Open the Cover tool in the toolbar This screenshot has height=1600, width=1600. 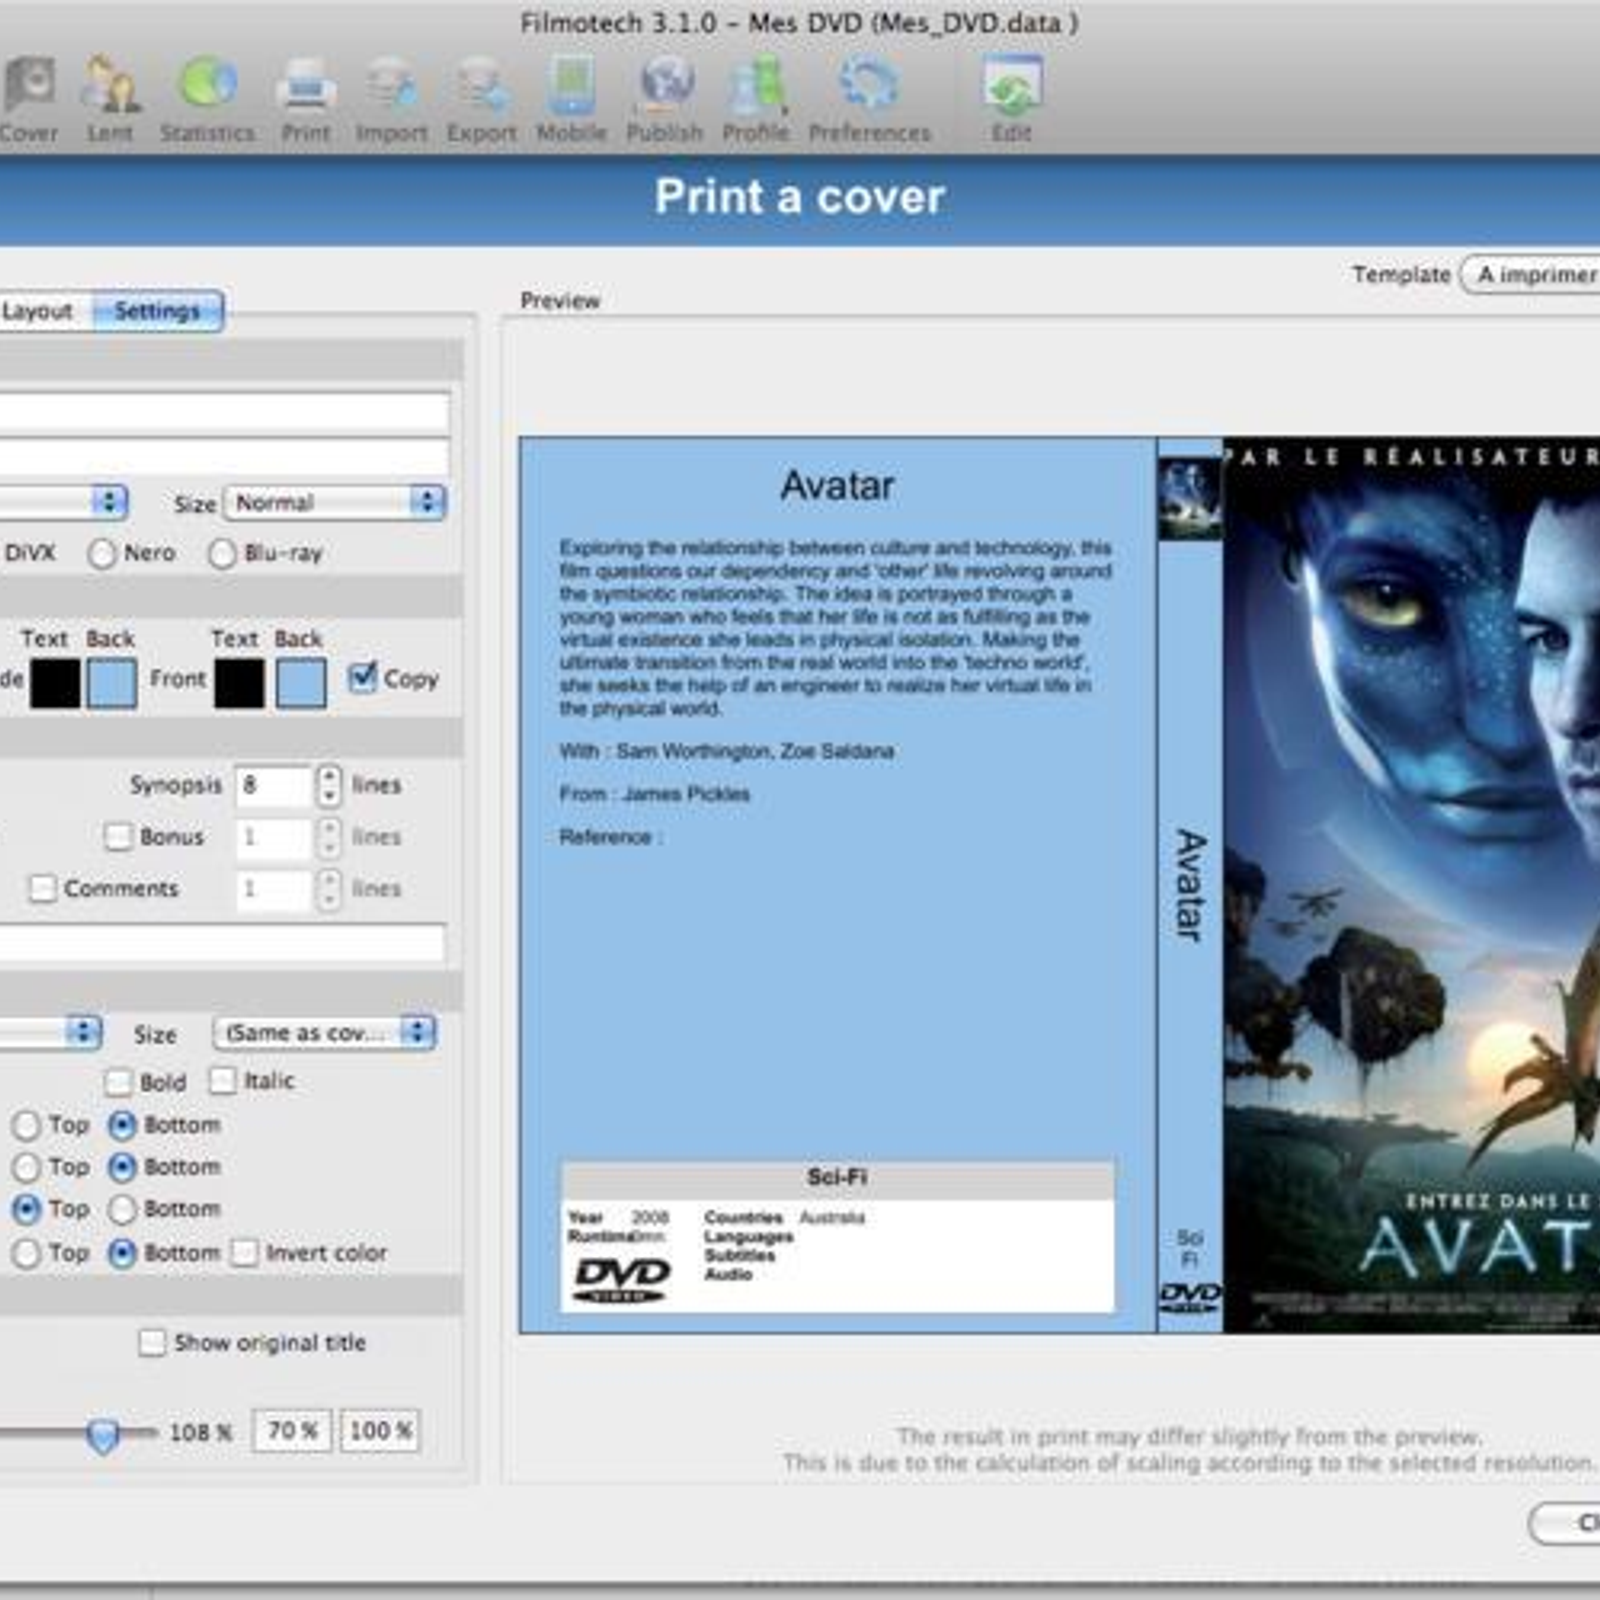pos(28,100)
